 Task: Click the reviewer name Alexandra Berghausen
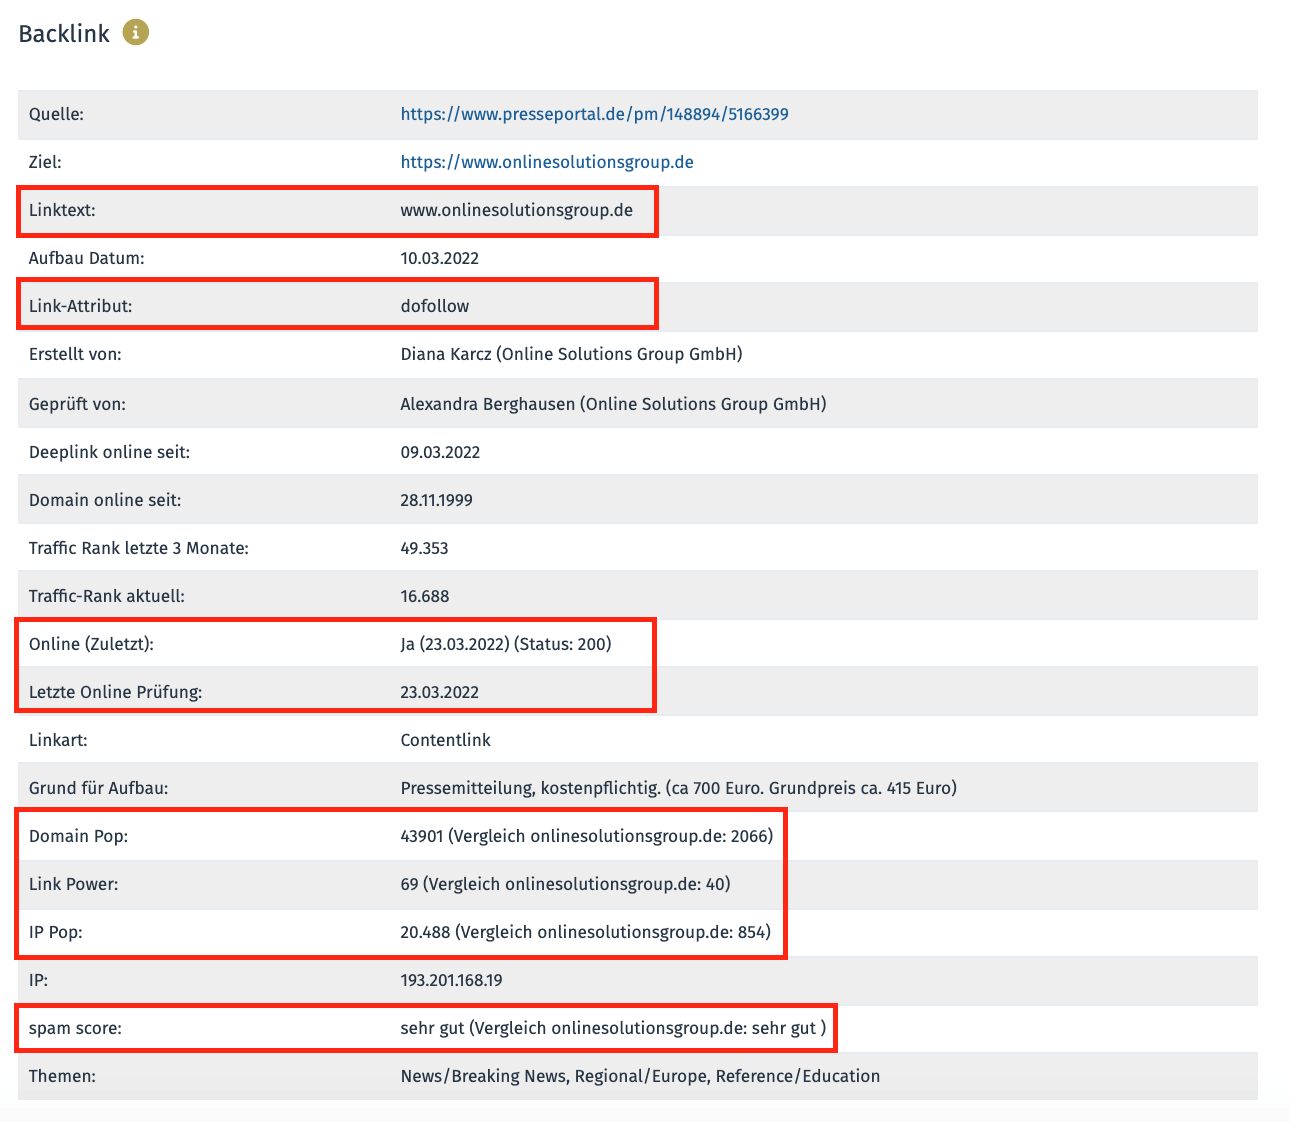tap(487, 404)
